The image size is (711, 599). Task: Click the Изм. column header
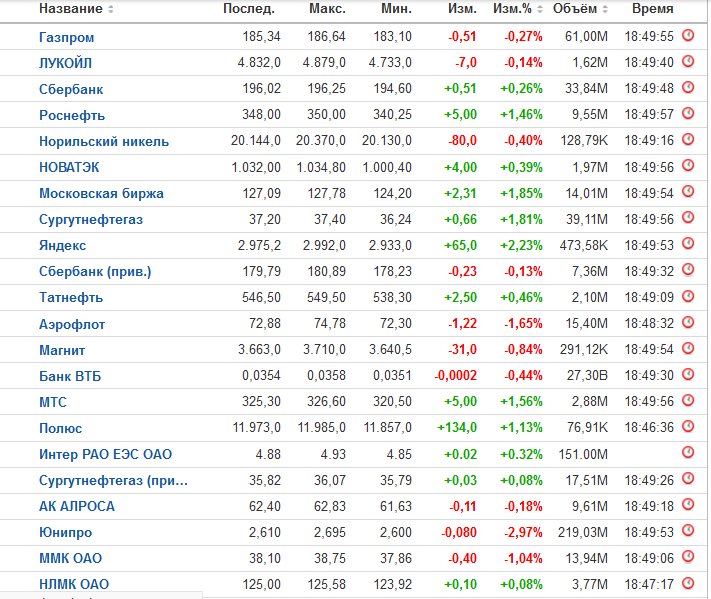(462, 9)
